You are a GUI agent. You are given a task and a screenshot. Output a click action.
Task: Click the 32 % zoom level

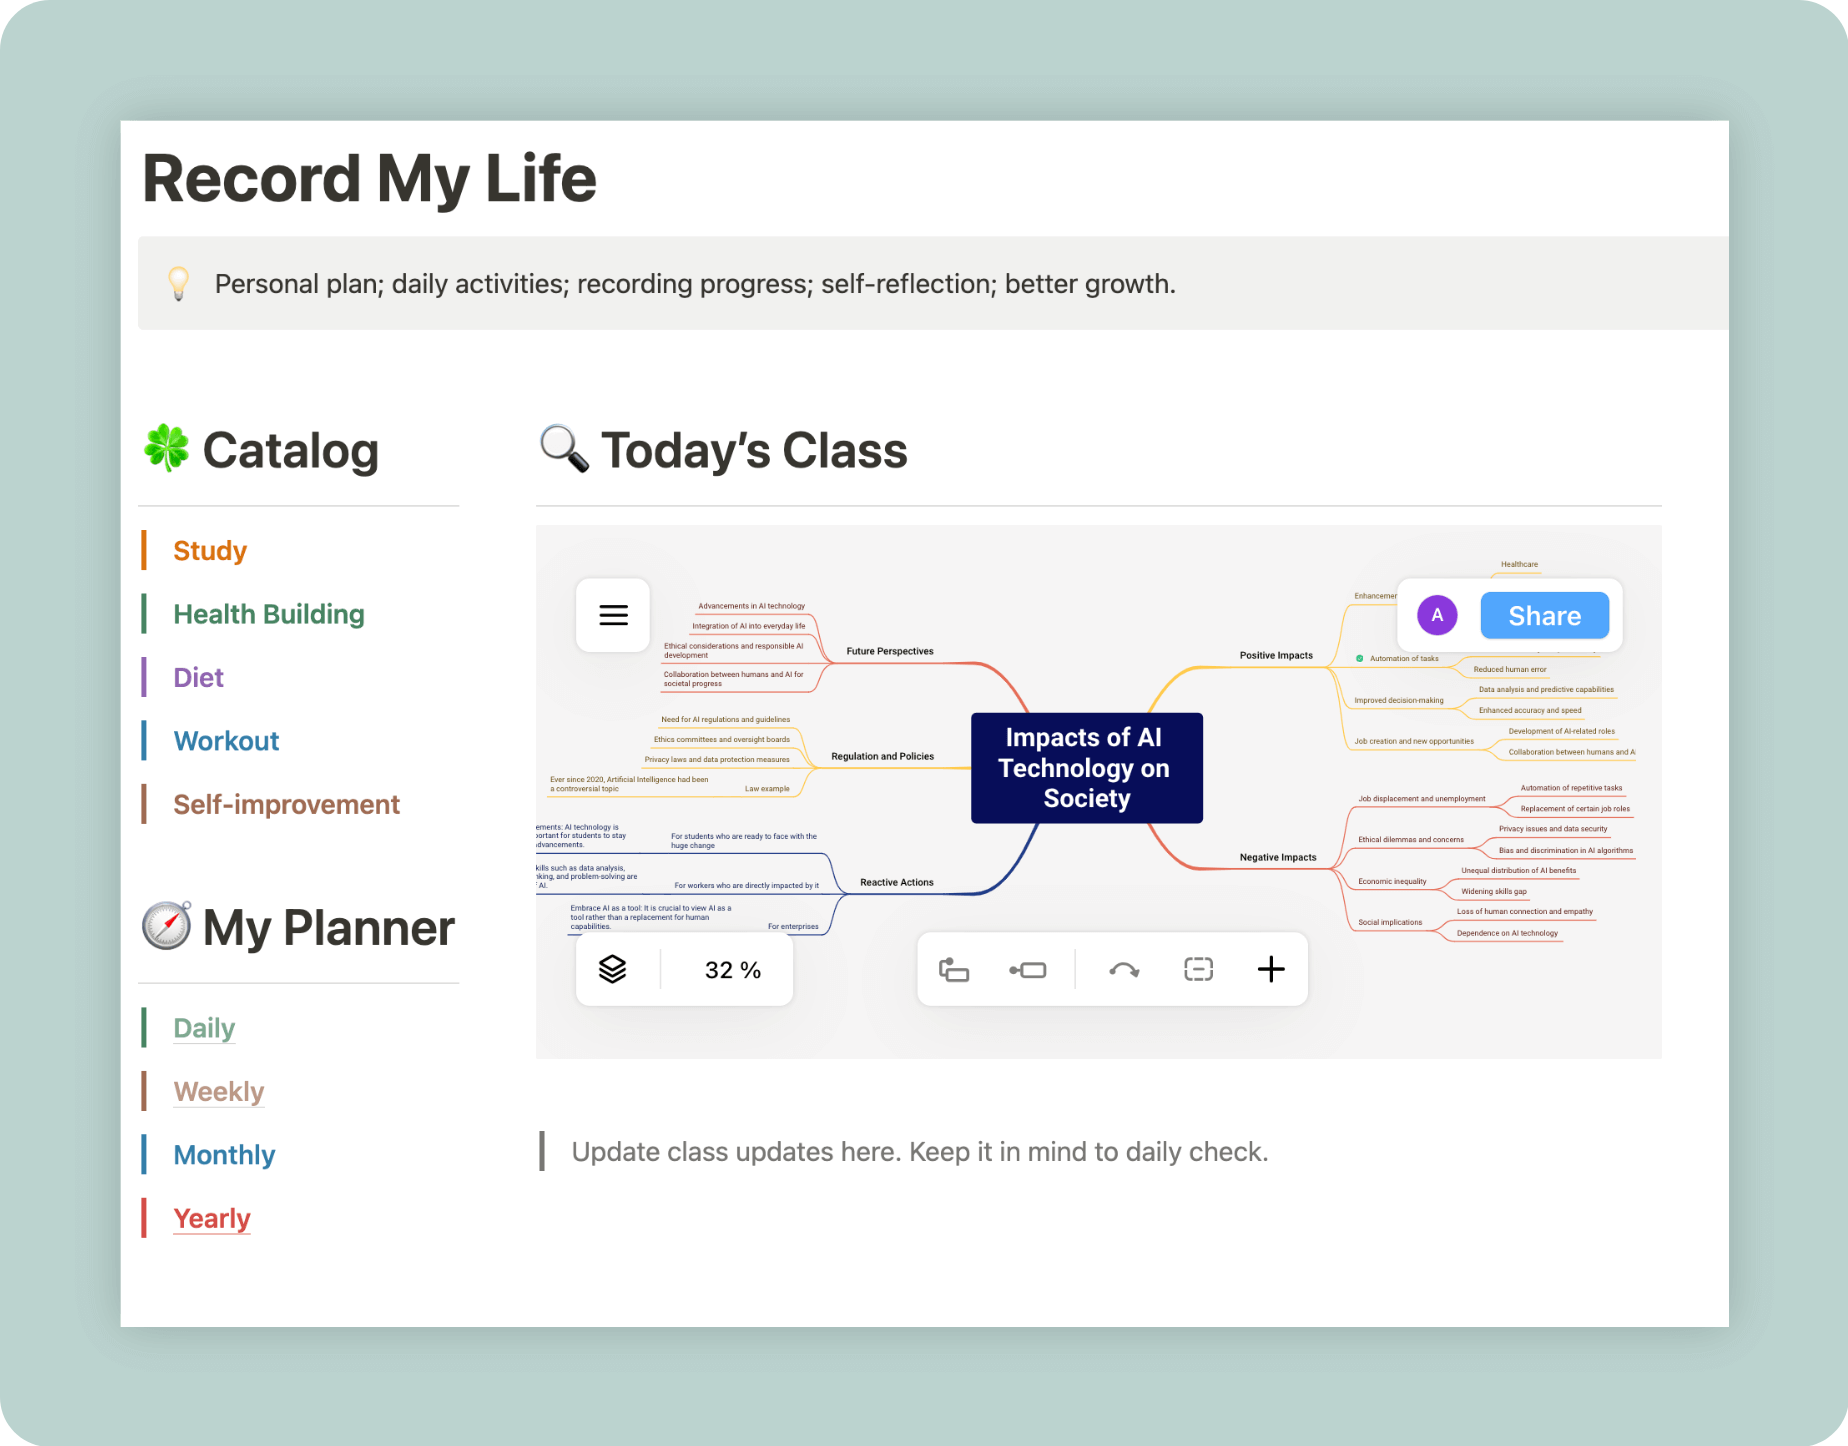(x=732, y=970)
